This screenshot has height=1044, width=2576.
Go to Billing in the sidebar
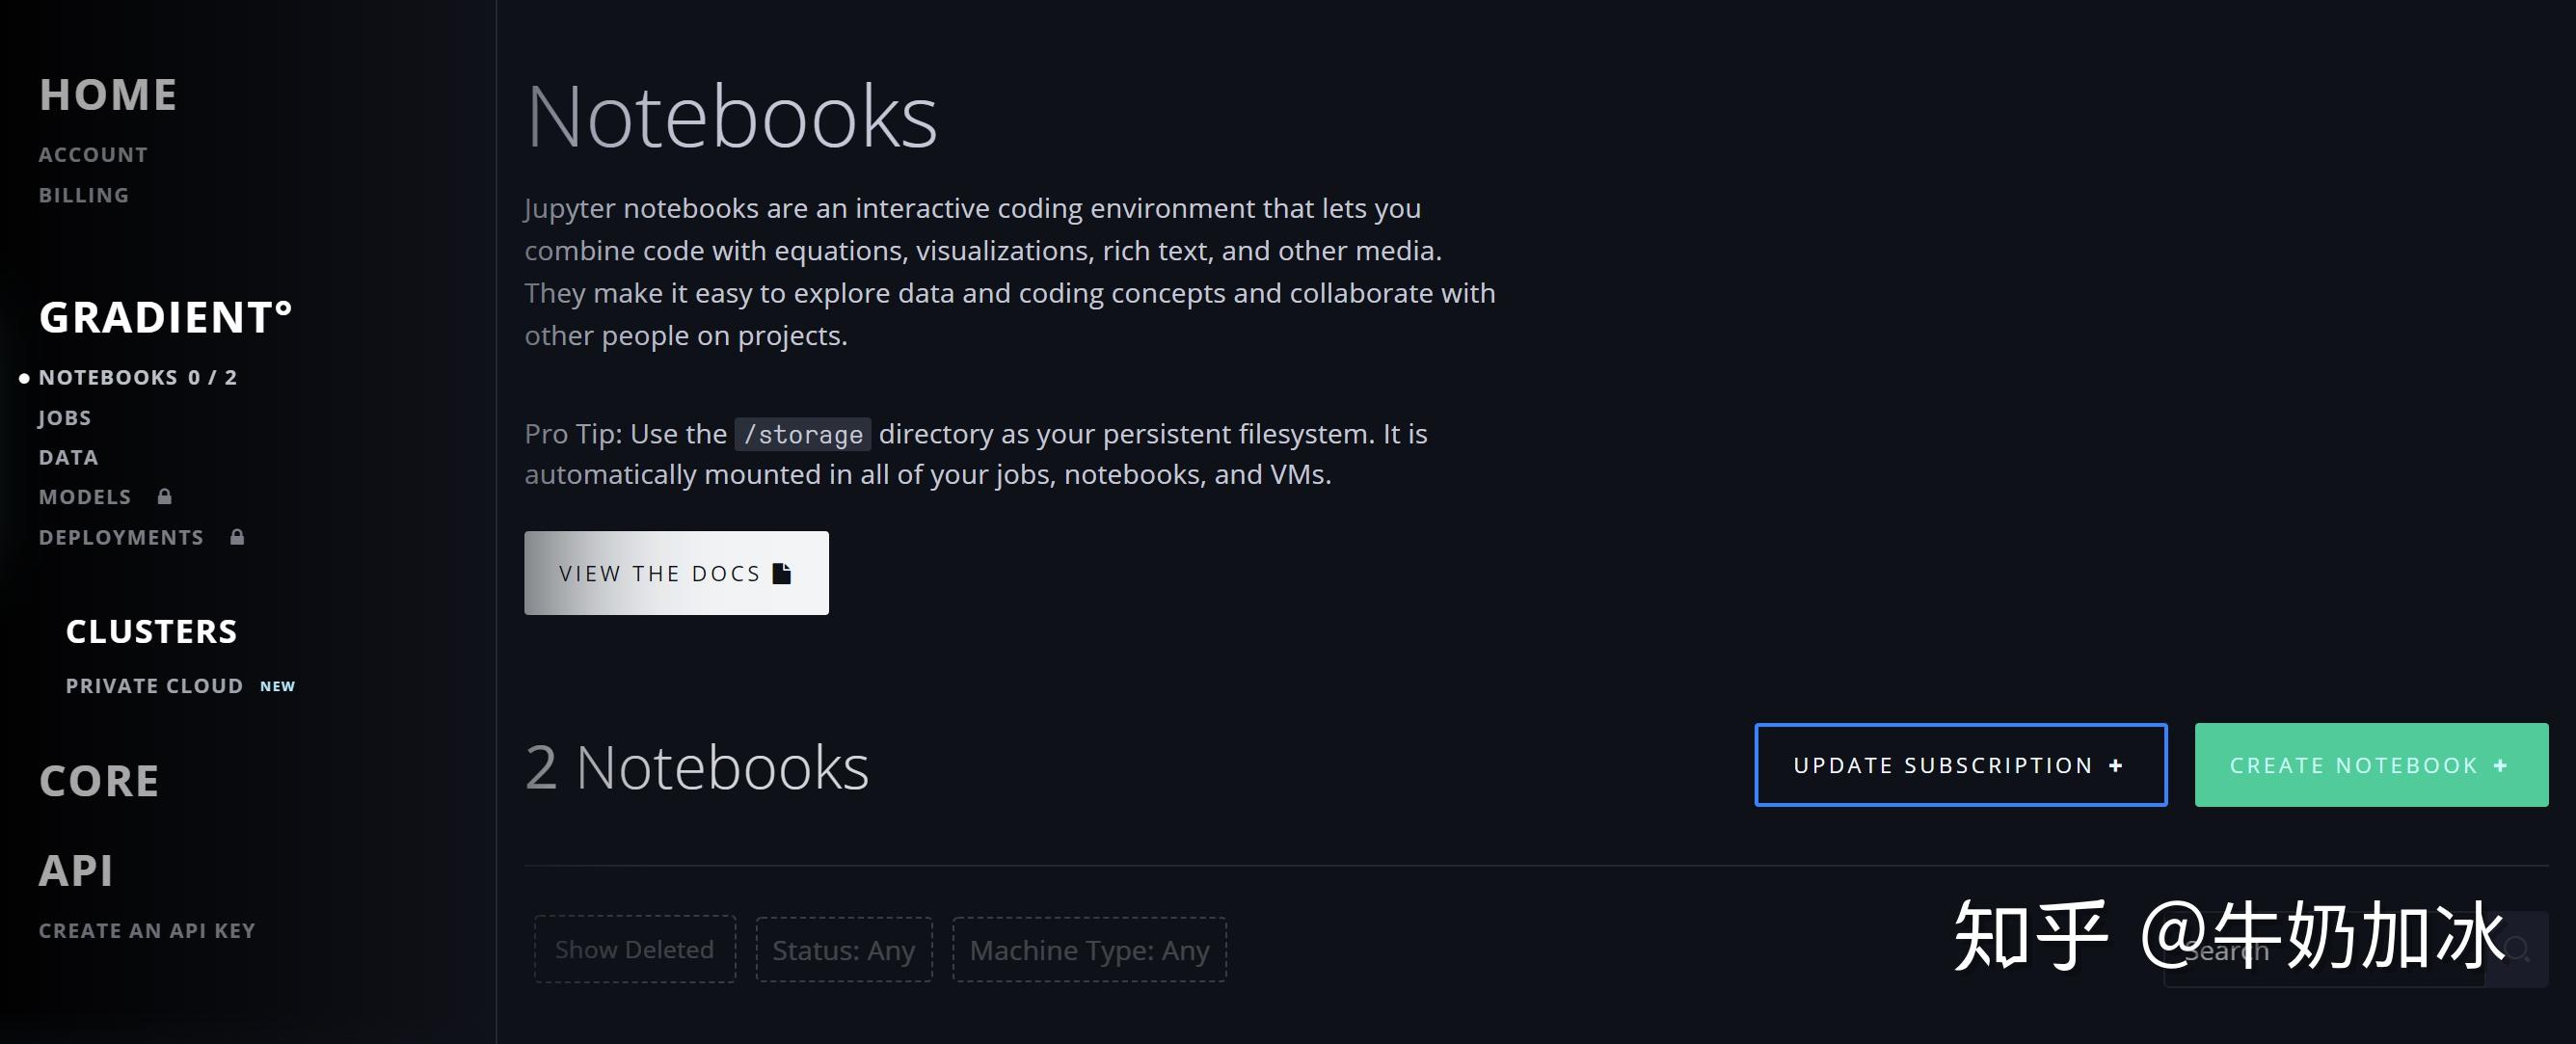[x=84, y=195]
